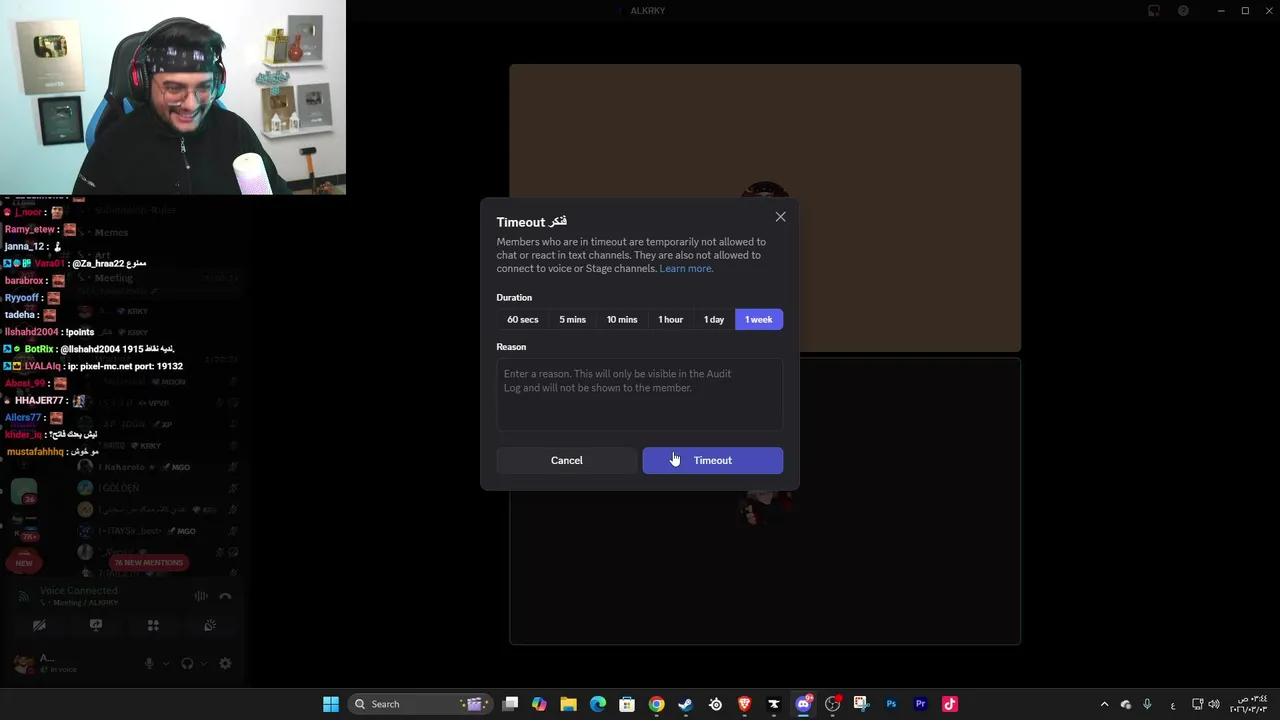Click the 'In voice' status text
This screenshot has width=1280, height=720.
[x=62, y=670]
